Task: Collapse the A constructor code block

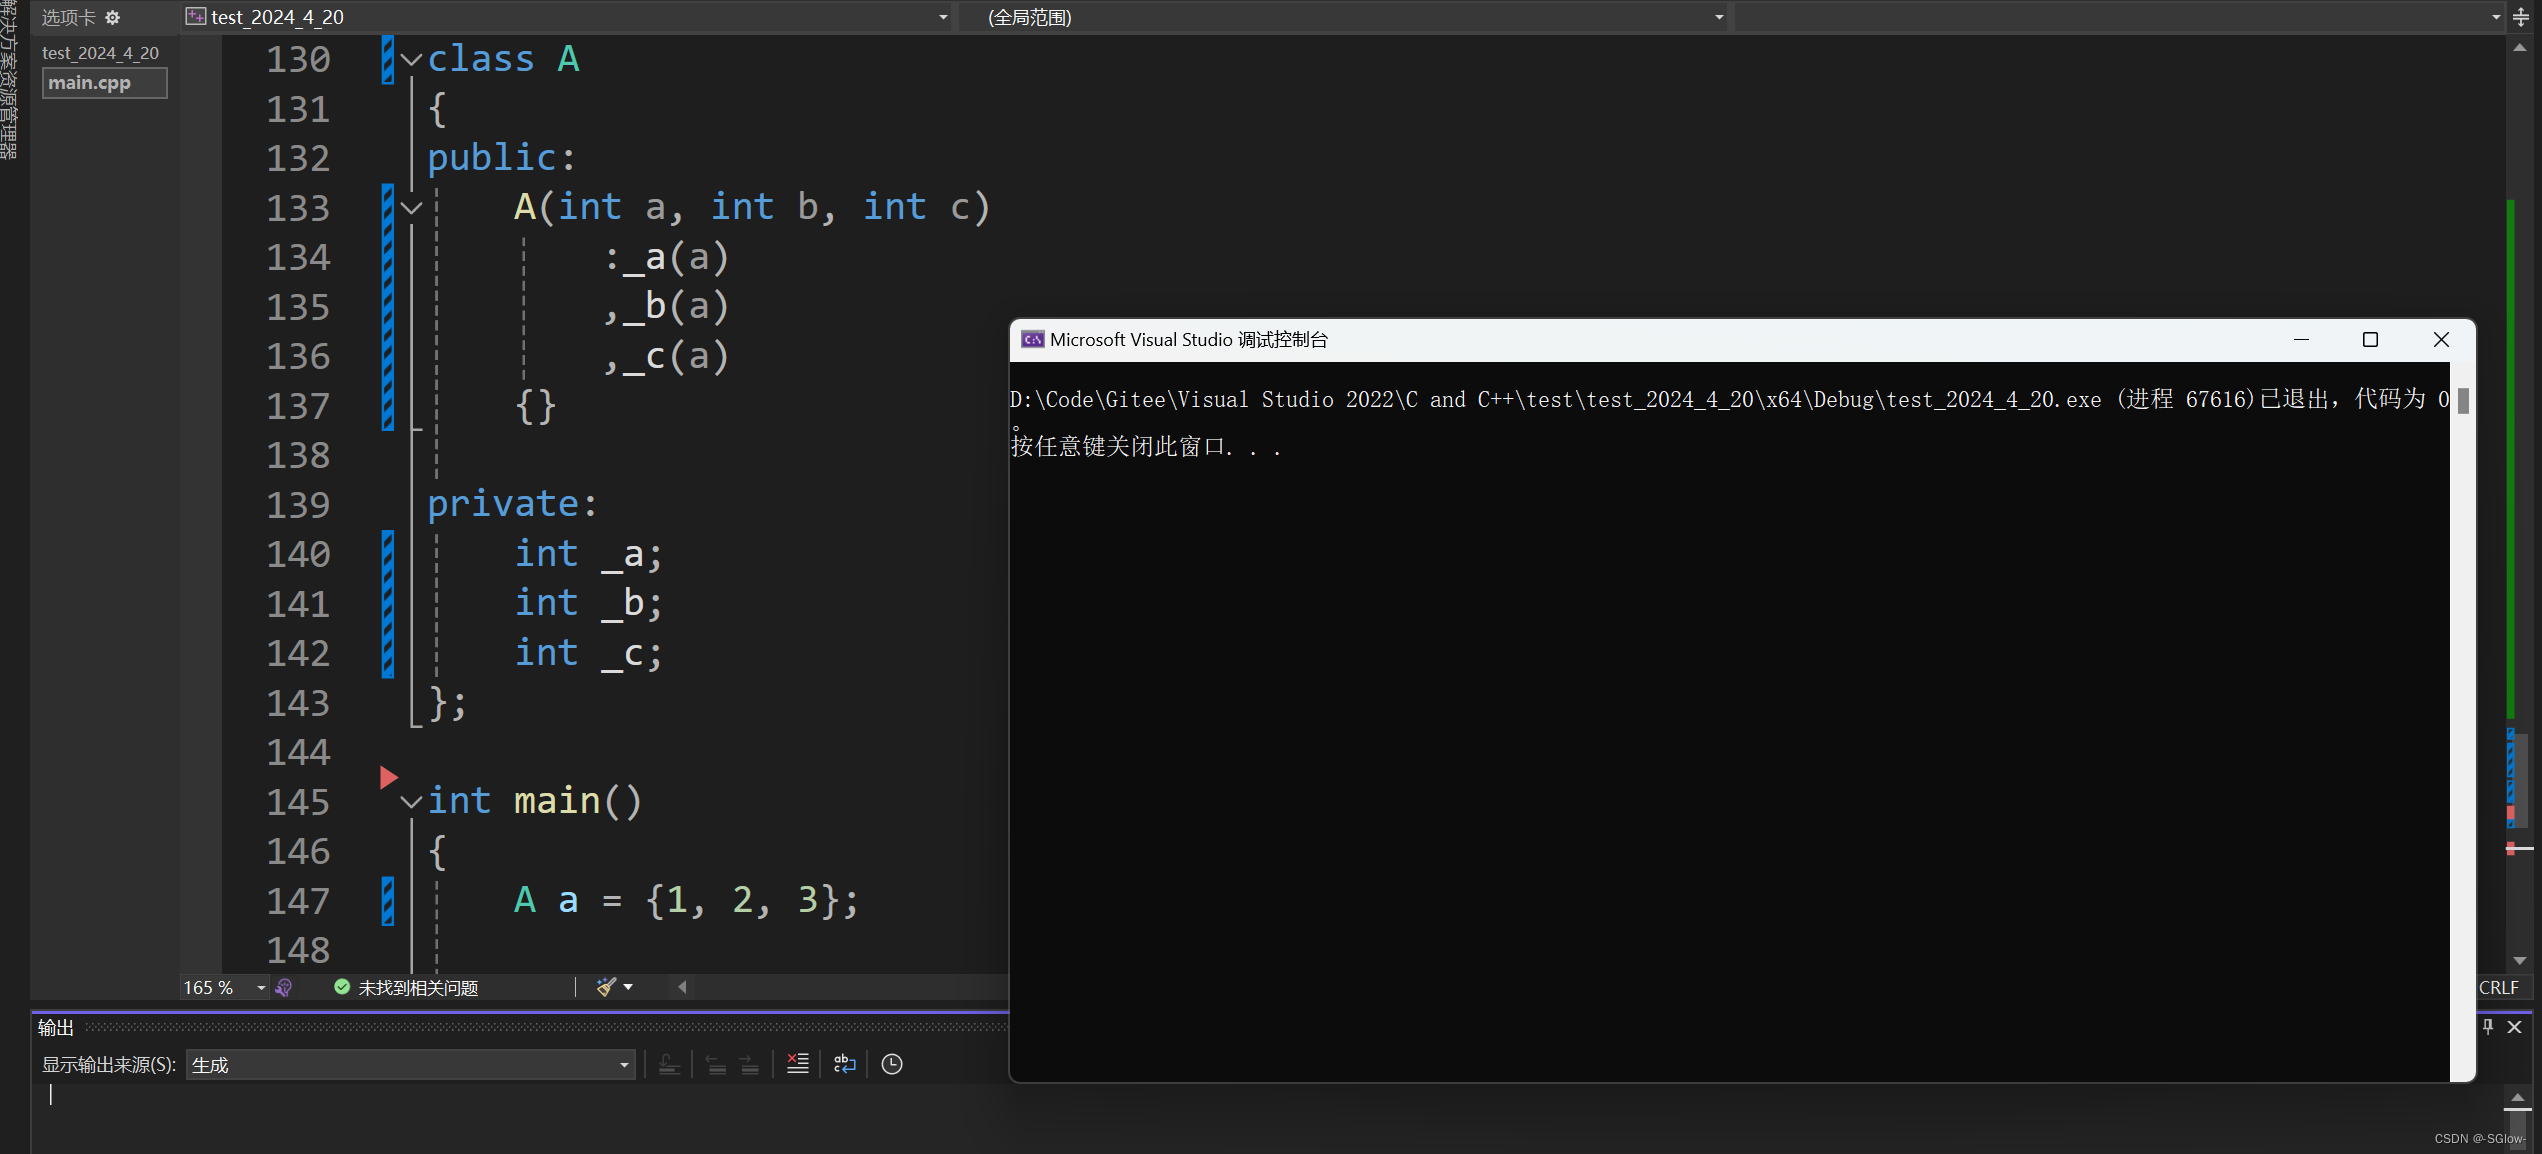Action: pyautogui.click(x=411, y=208)
